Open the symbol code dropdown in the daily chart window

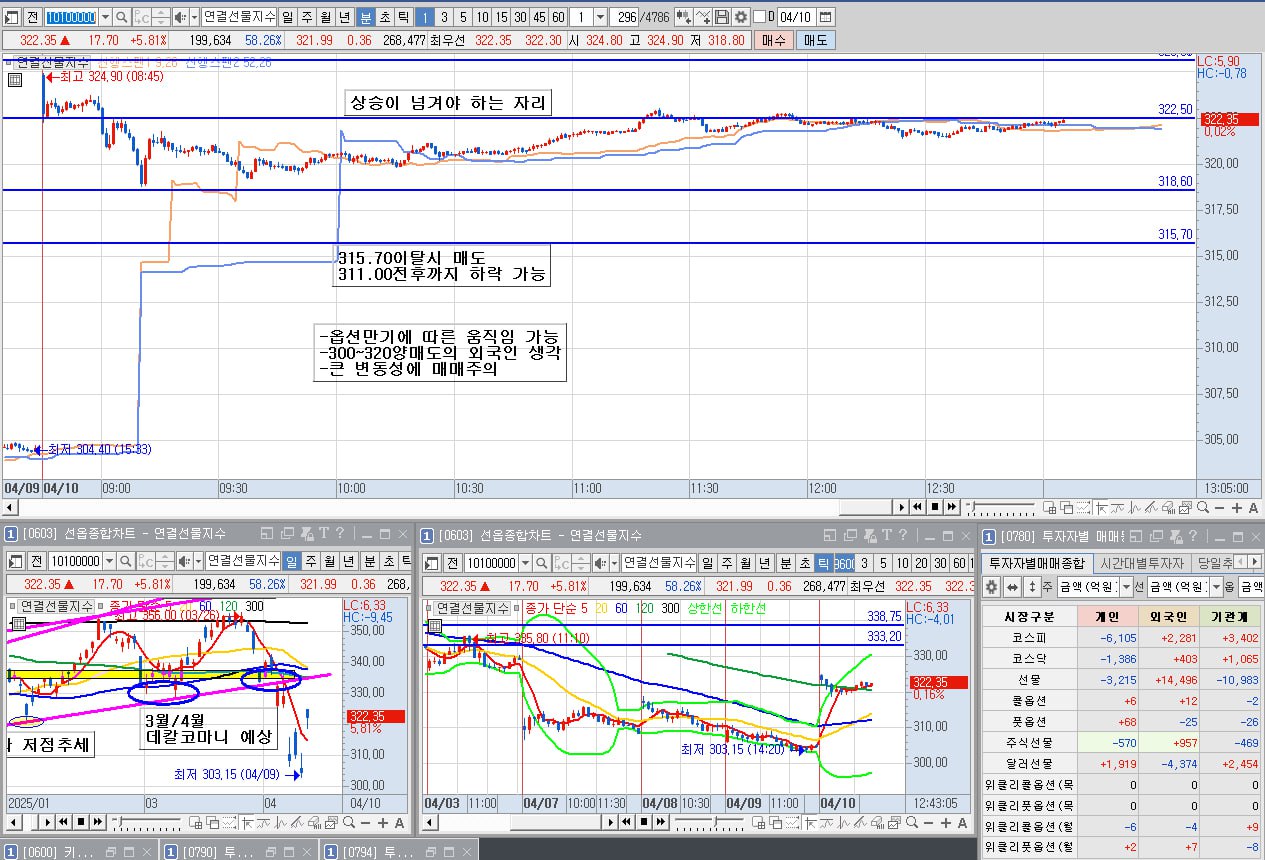coord(109,561)
